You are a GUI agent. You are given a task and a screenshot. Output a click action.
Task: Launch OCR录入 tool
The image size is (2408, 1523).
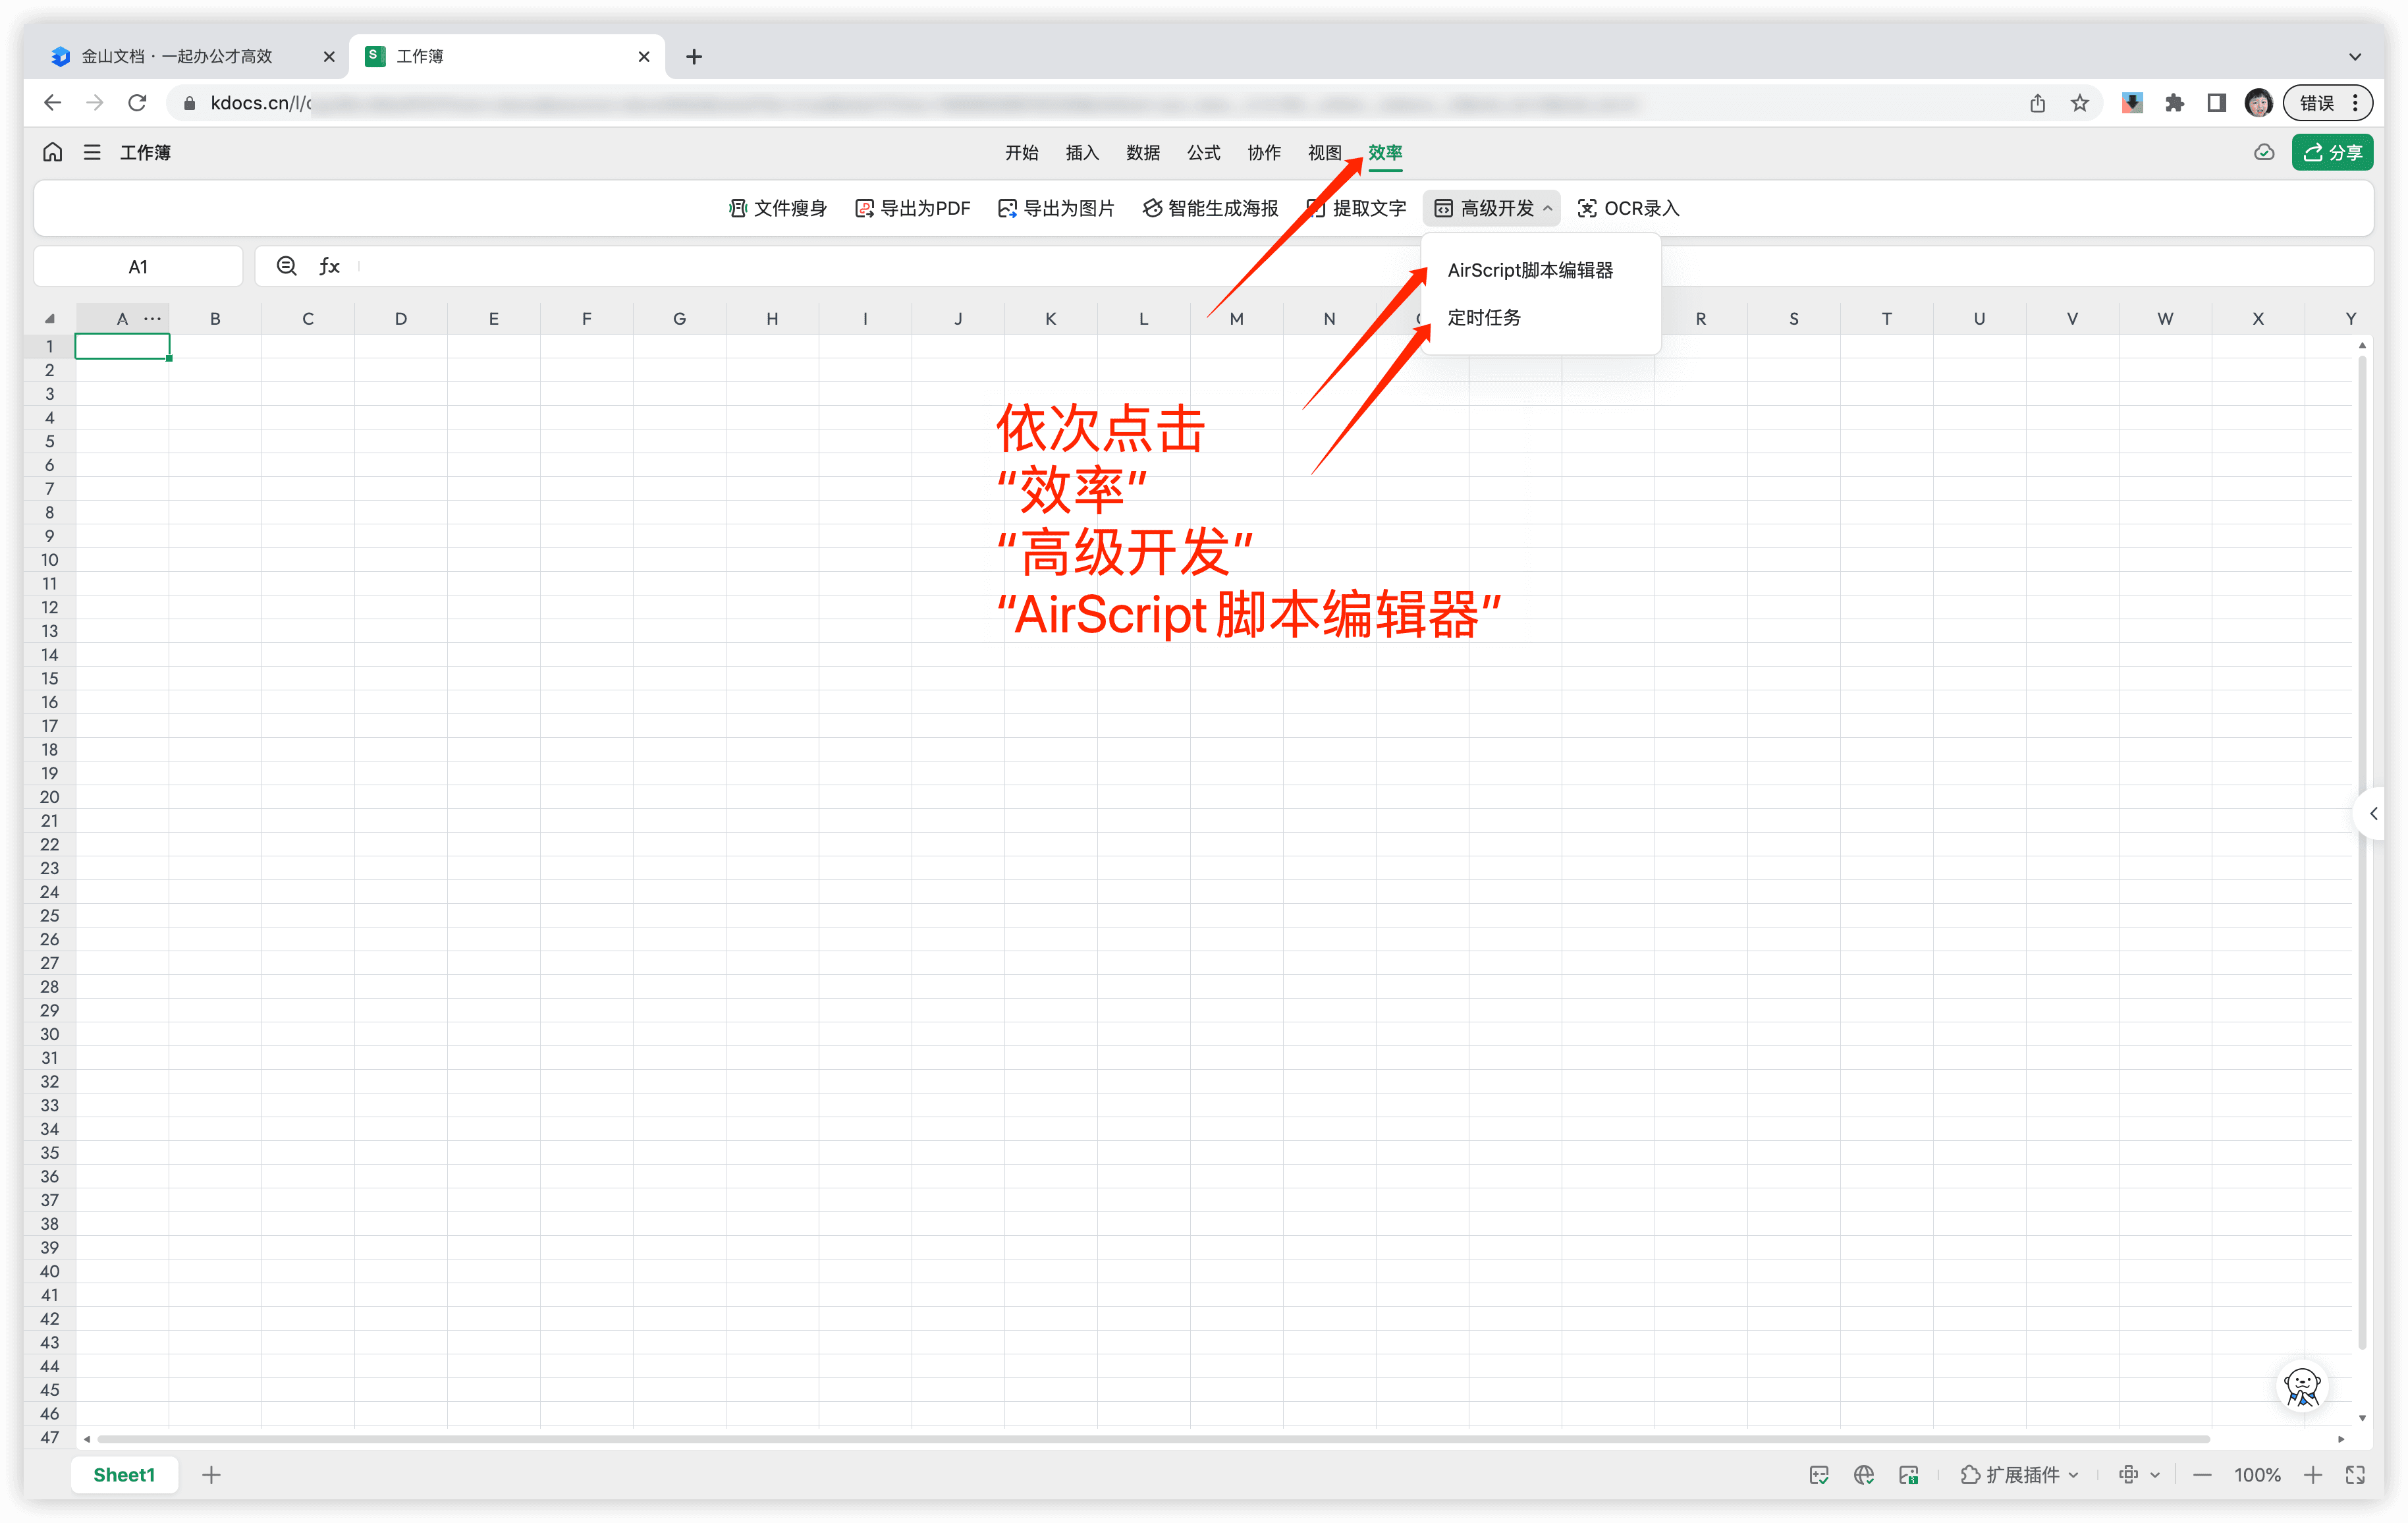pyautogui.click(x=1628, y=208)
